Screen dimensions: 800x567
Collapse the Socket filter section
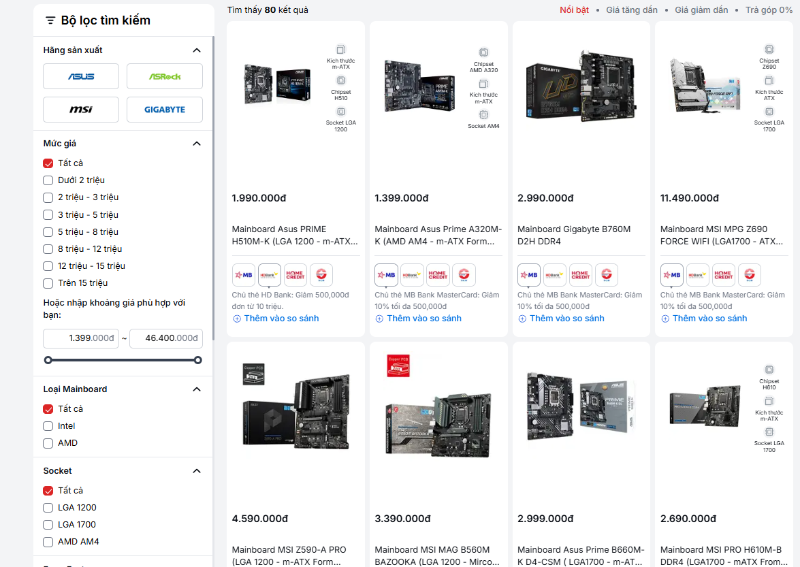coord(196,471)
